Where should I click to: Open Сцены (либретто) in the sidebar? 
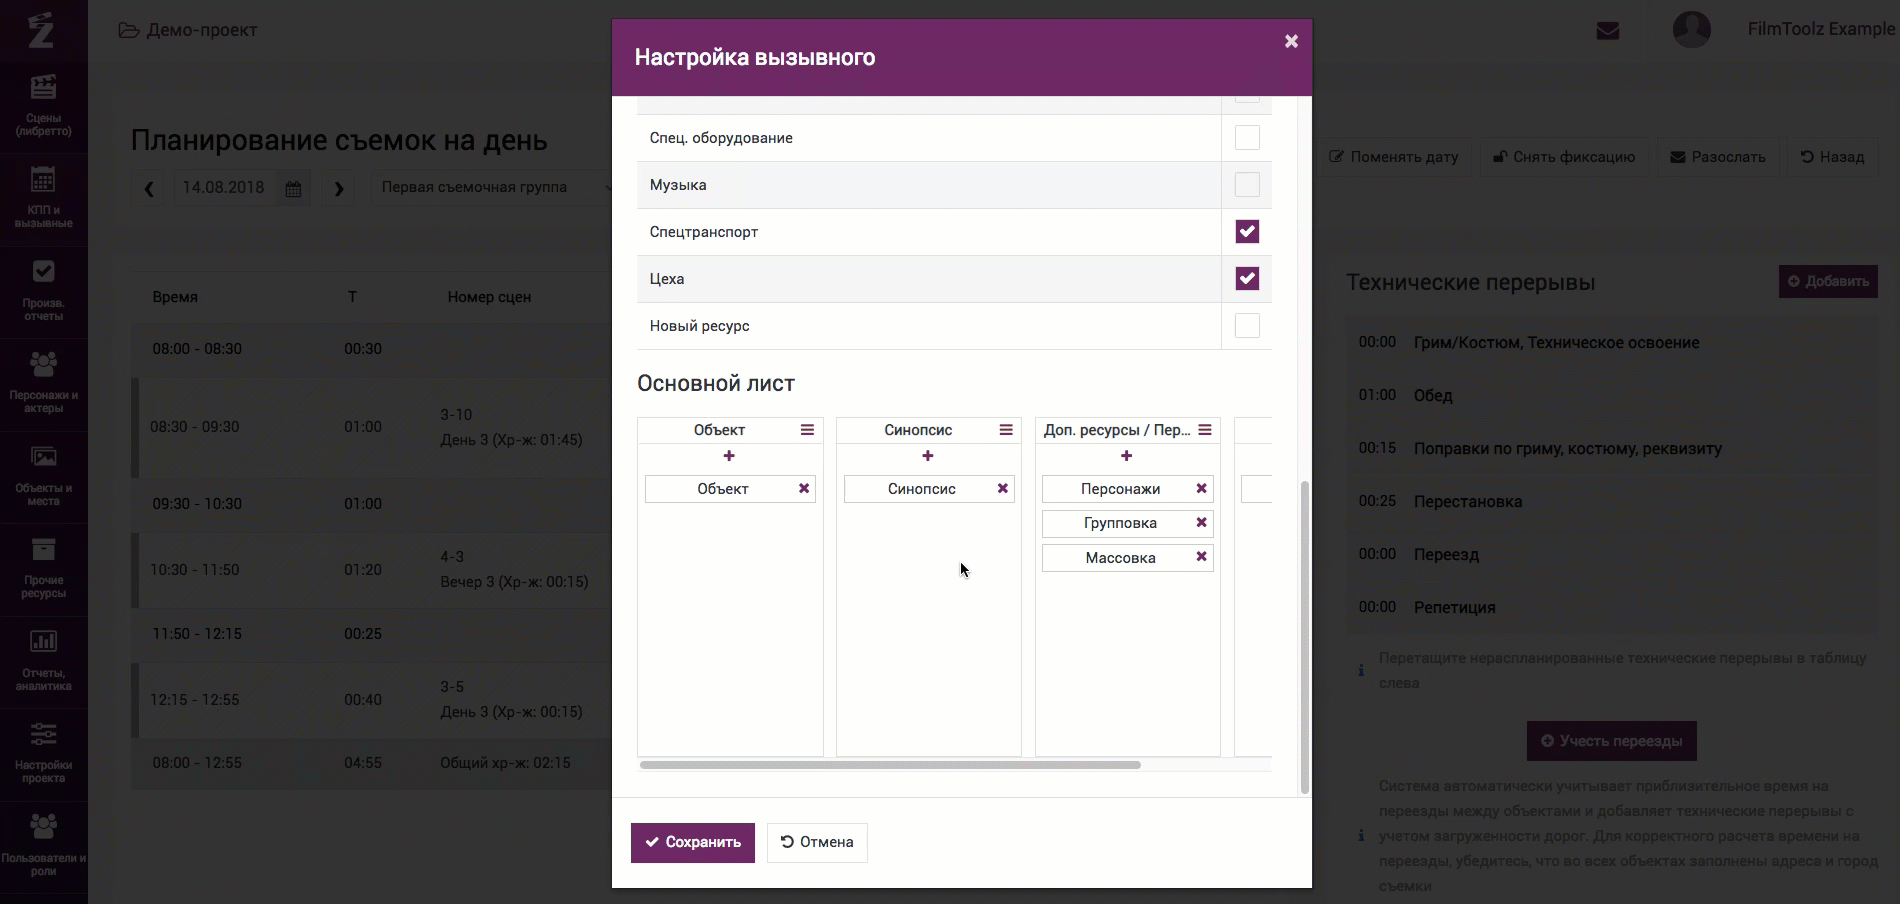point(43,105)
